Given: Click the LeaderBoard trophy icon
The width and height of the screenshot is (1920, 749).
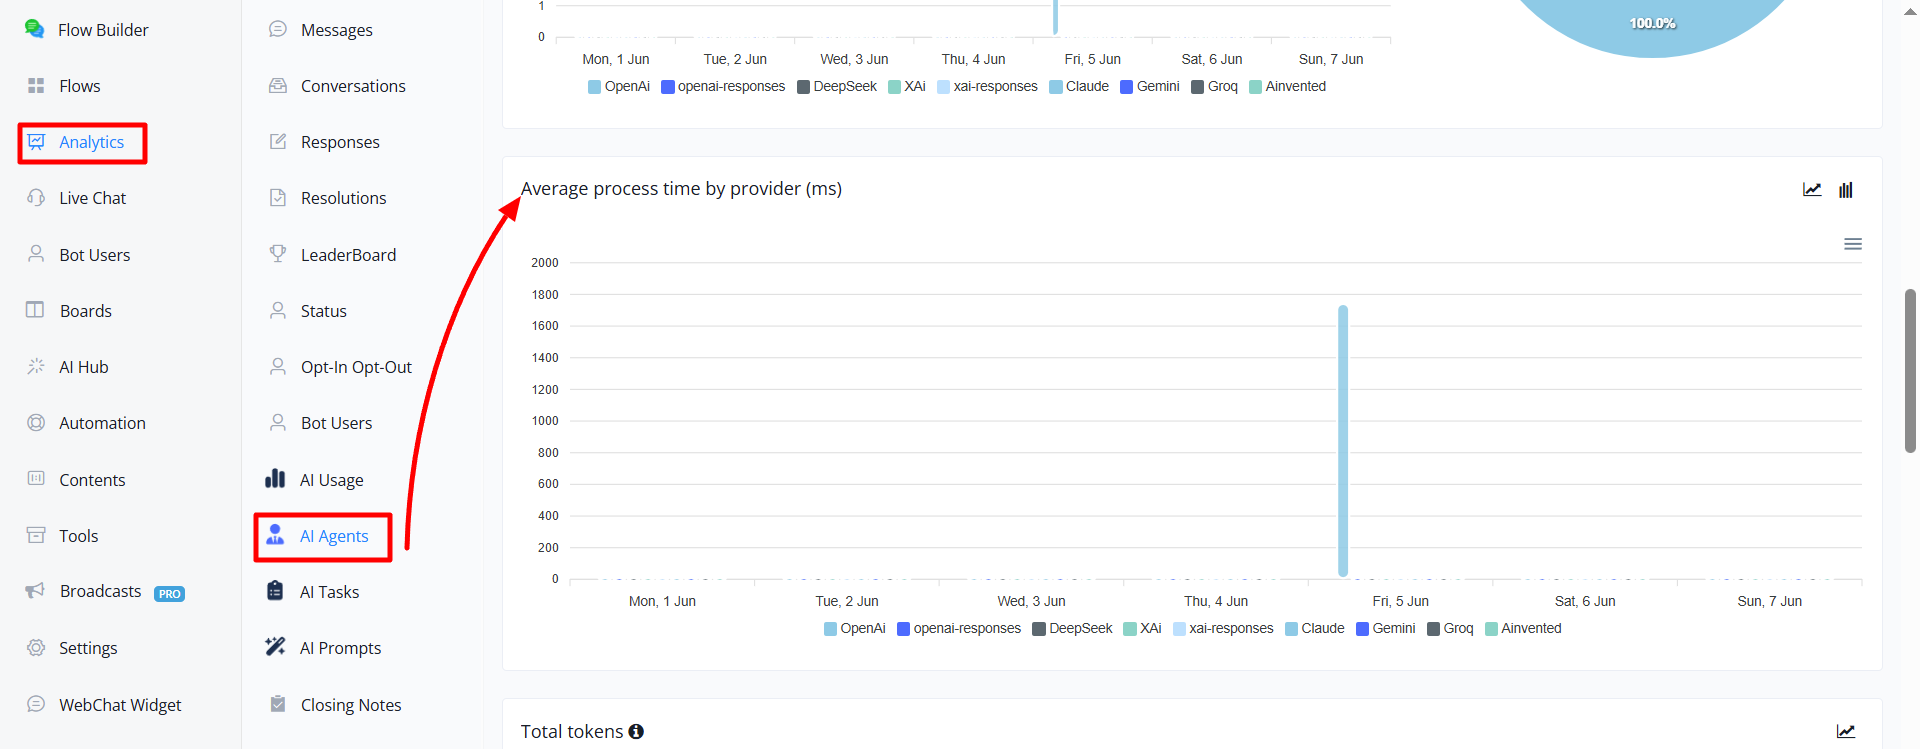Looking at the screenshot, I should point(278,254).
